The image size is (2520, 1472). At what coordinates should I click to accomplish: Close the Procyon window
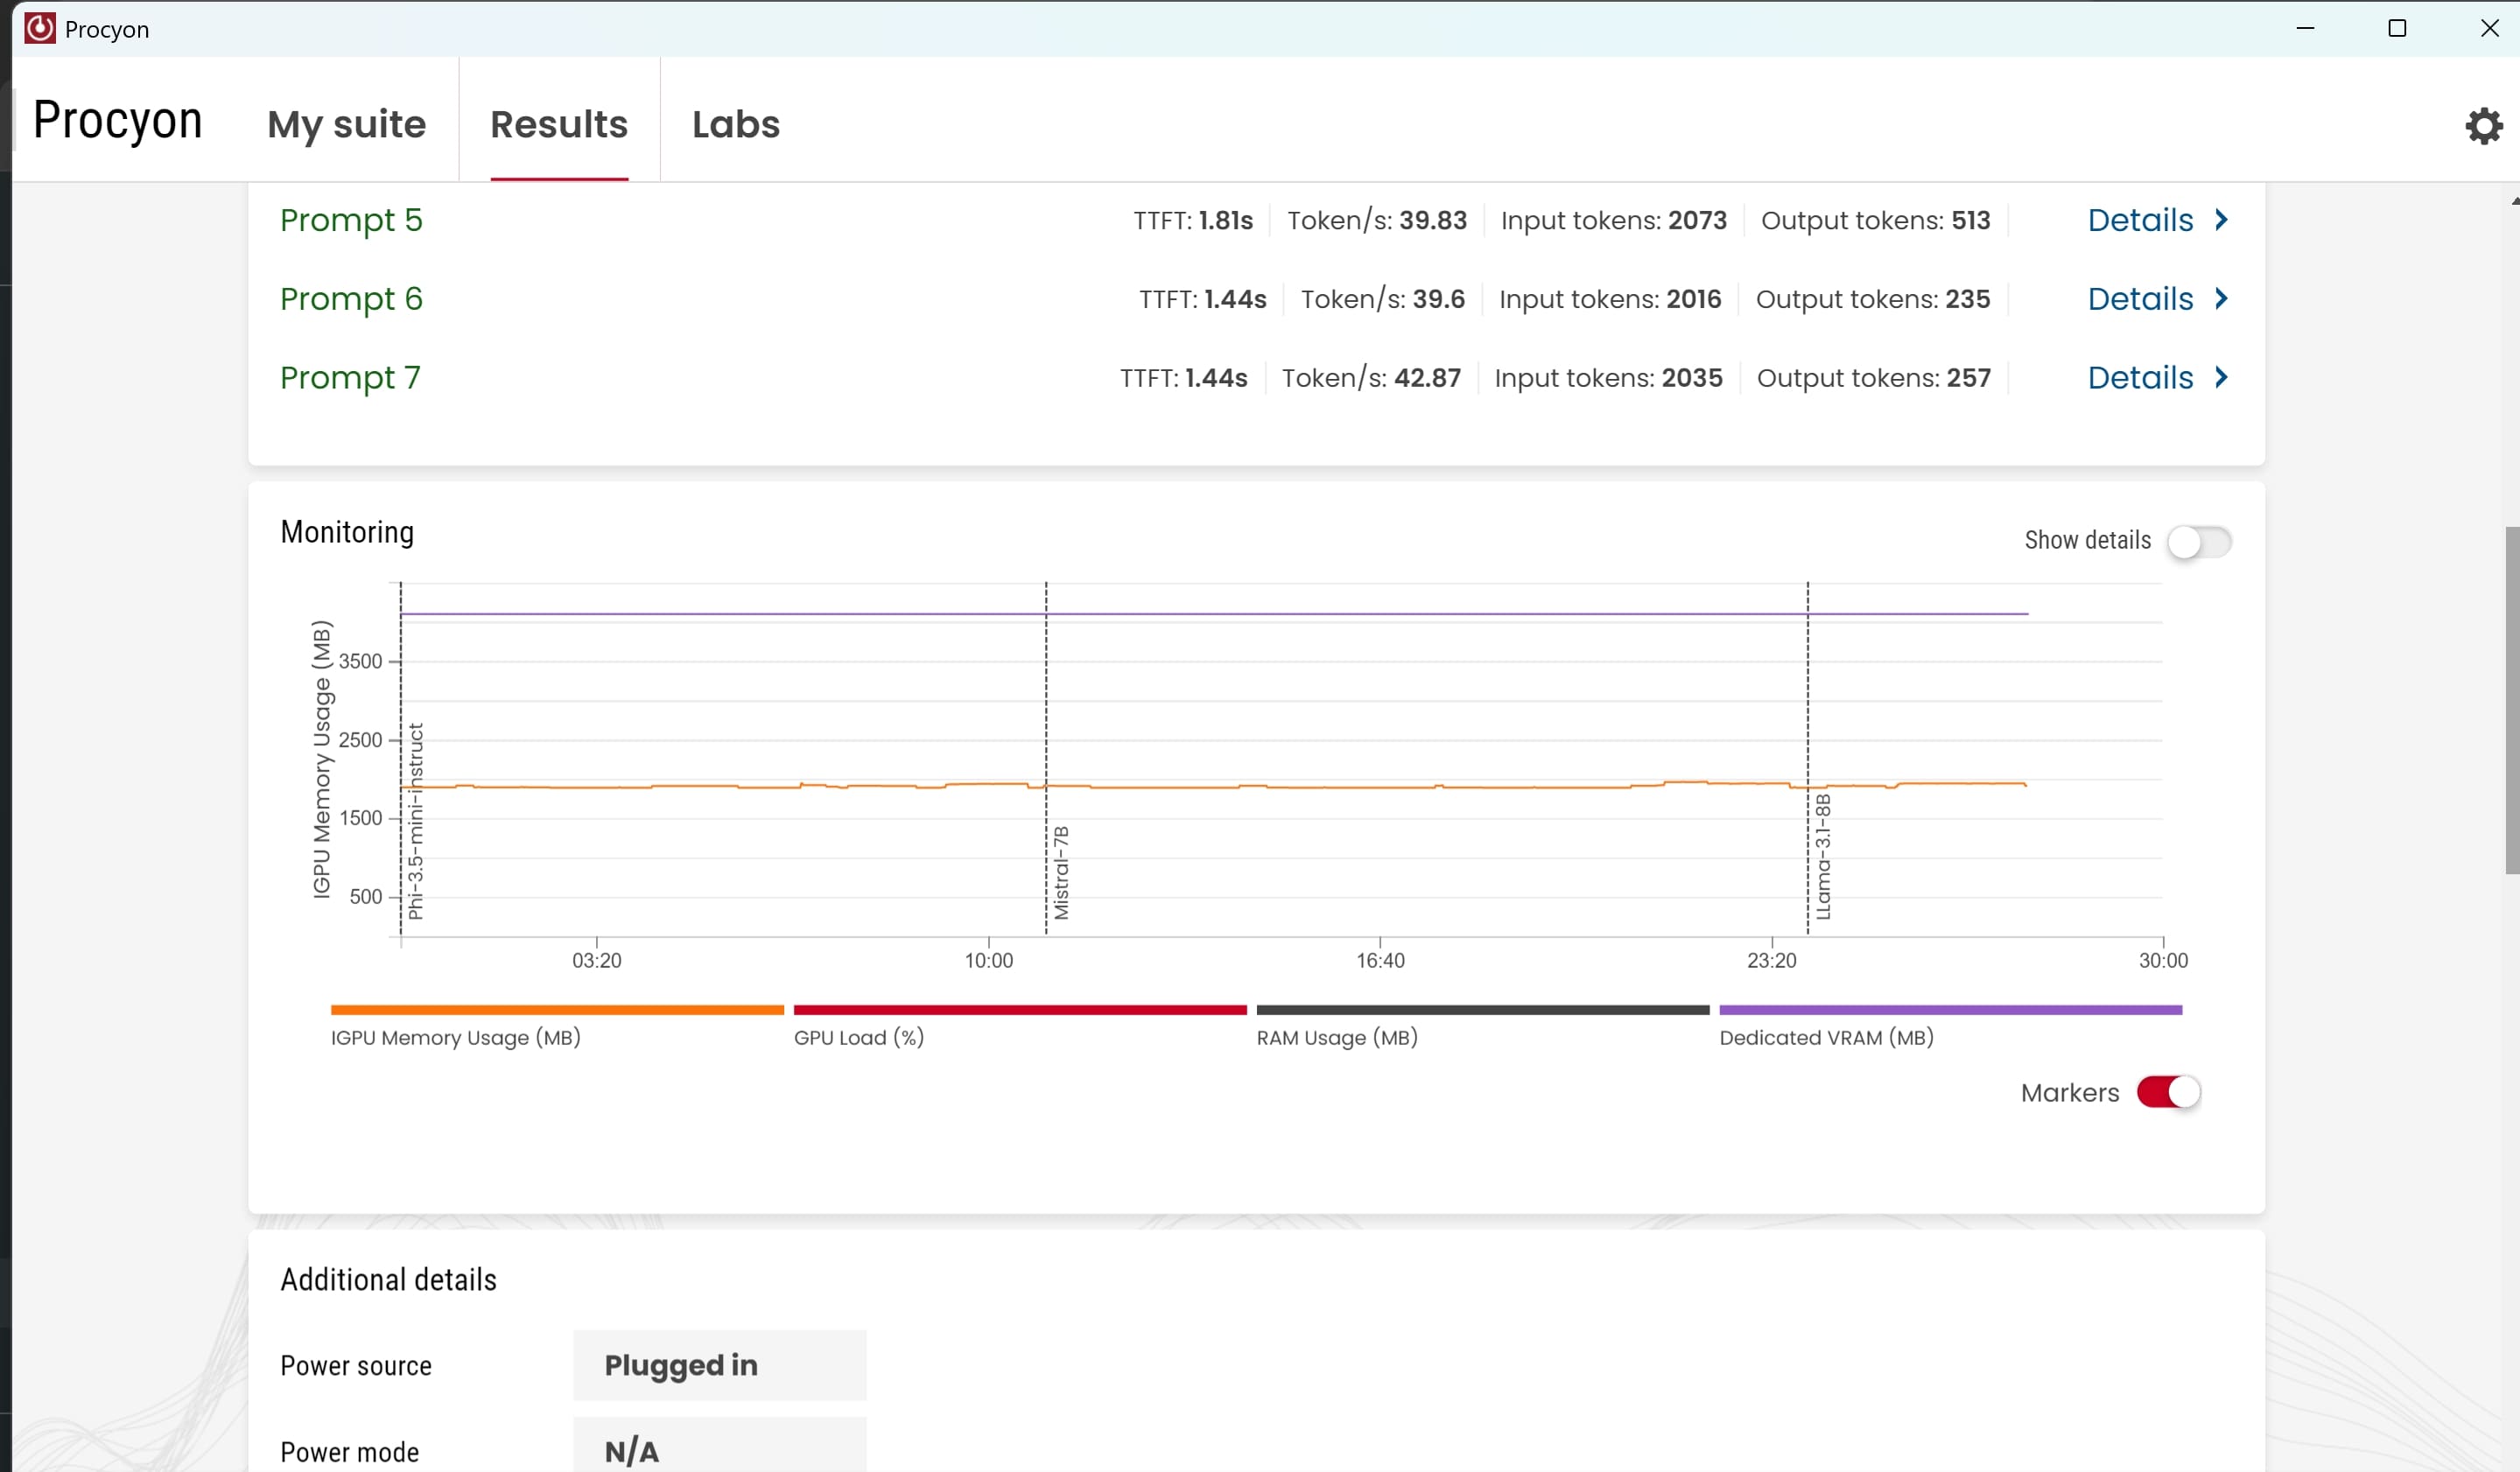coord(2489,28)
